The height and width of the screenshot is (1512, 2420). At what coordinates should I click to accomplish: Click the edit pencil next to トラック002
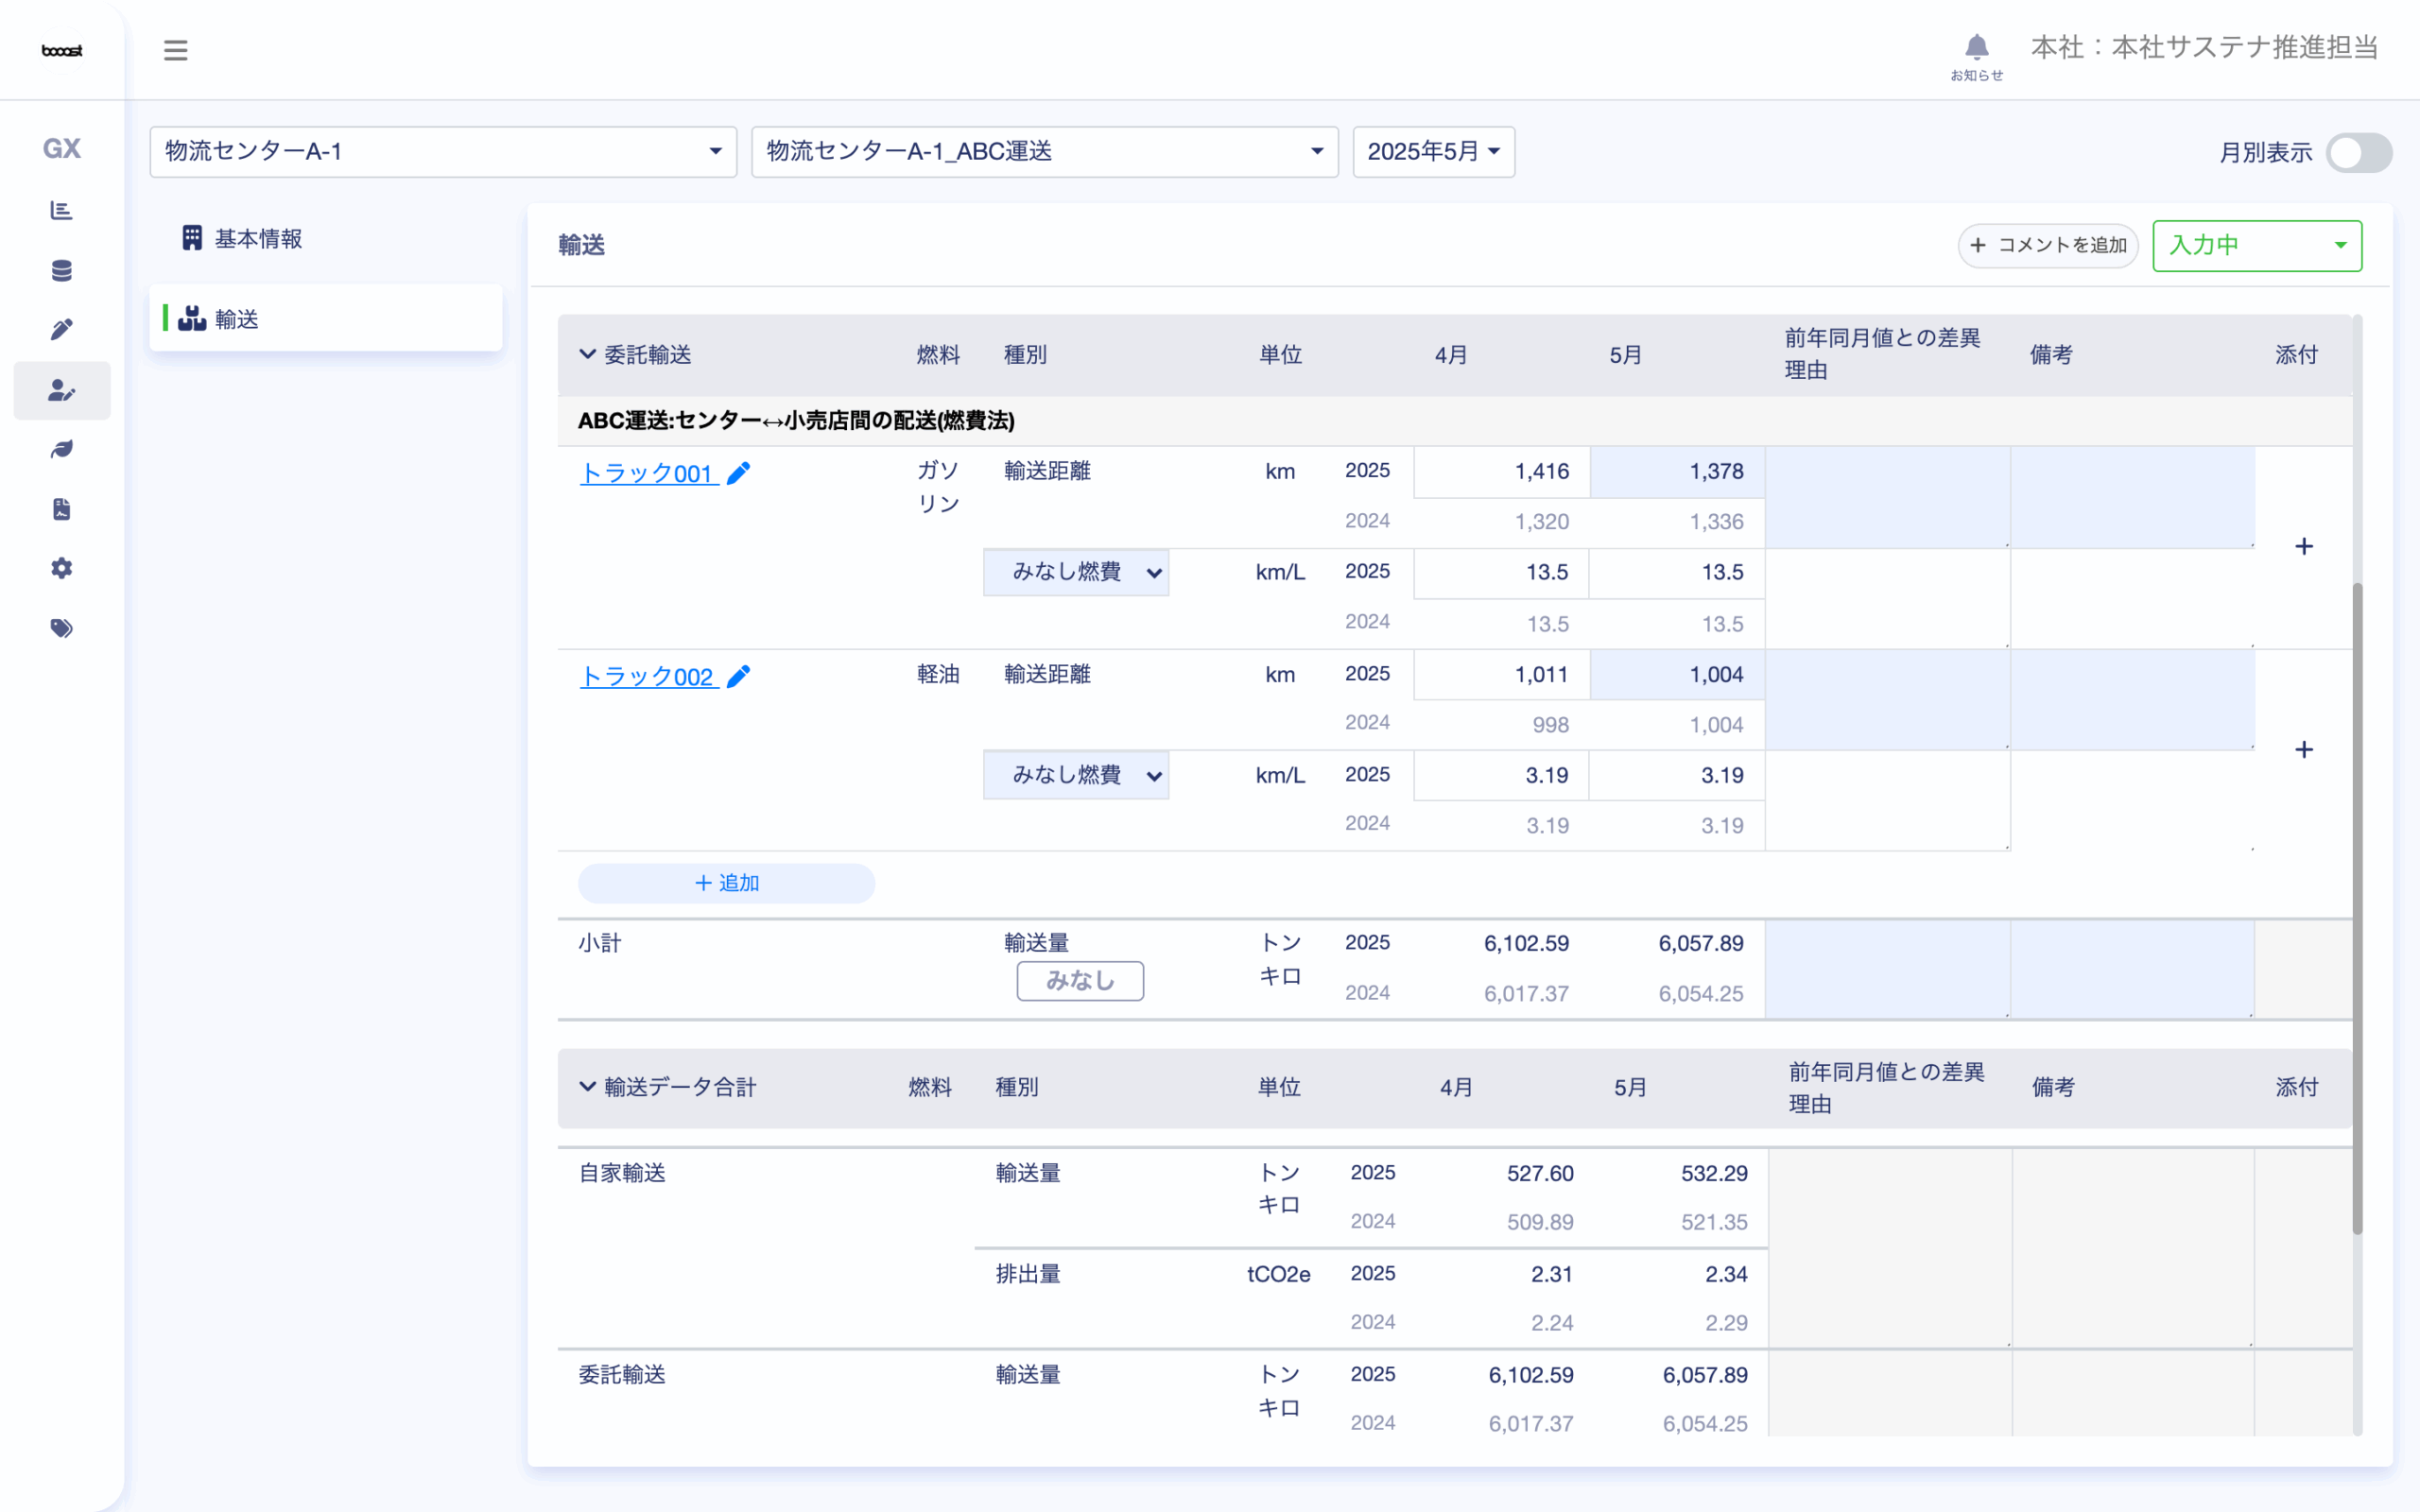[738, 676]
